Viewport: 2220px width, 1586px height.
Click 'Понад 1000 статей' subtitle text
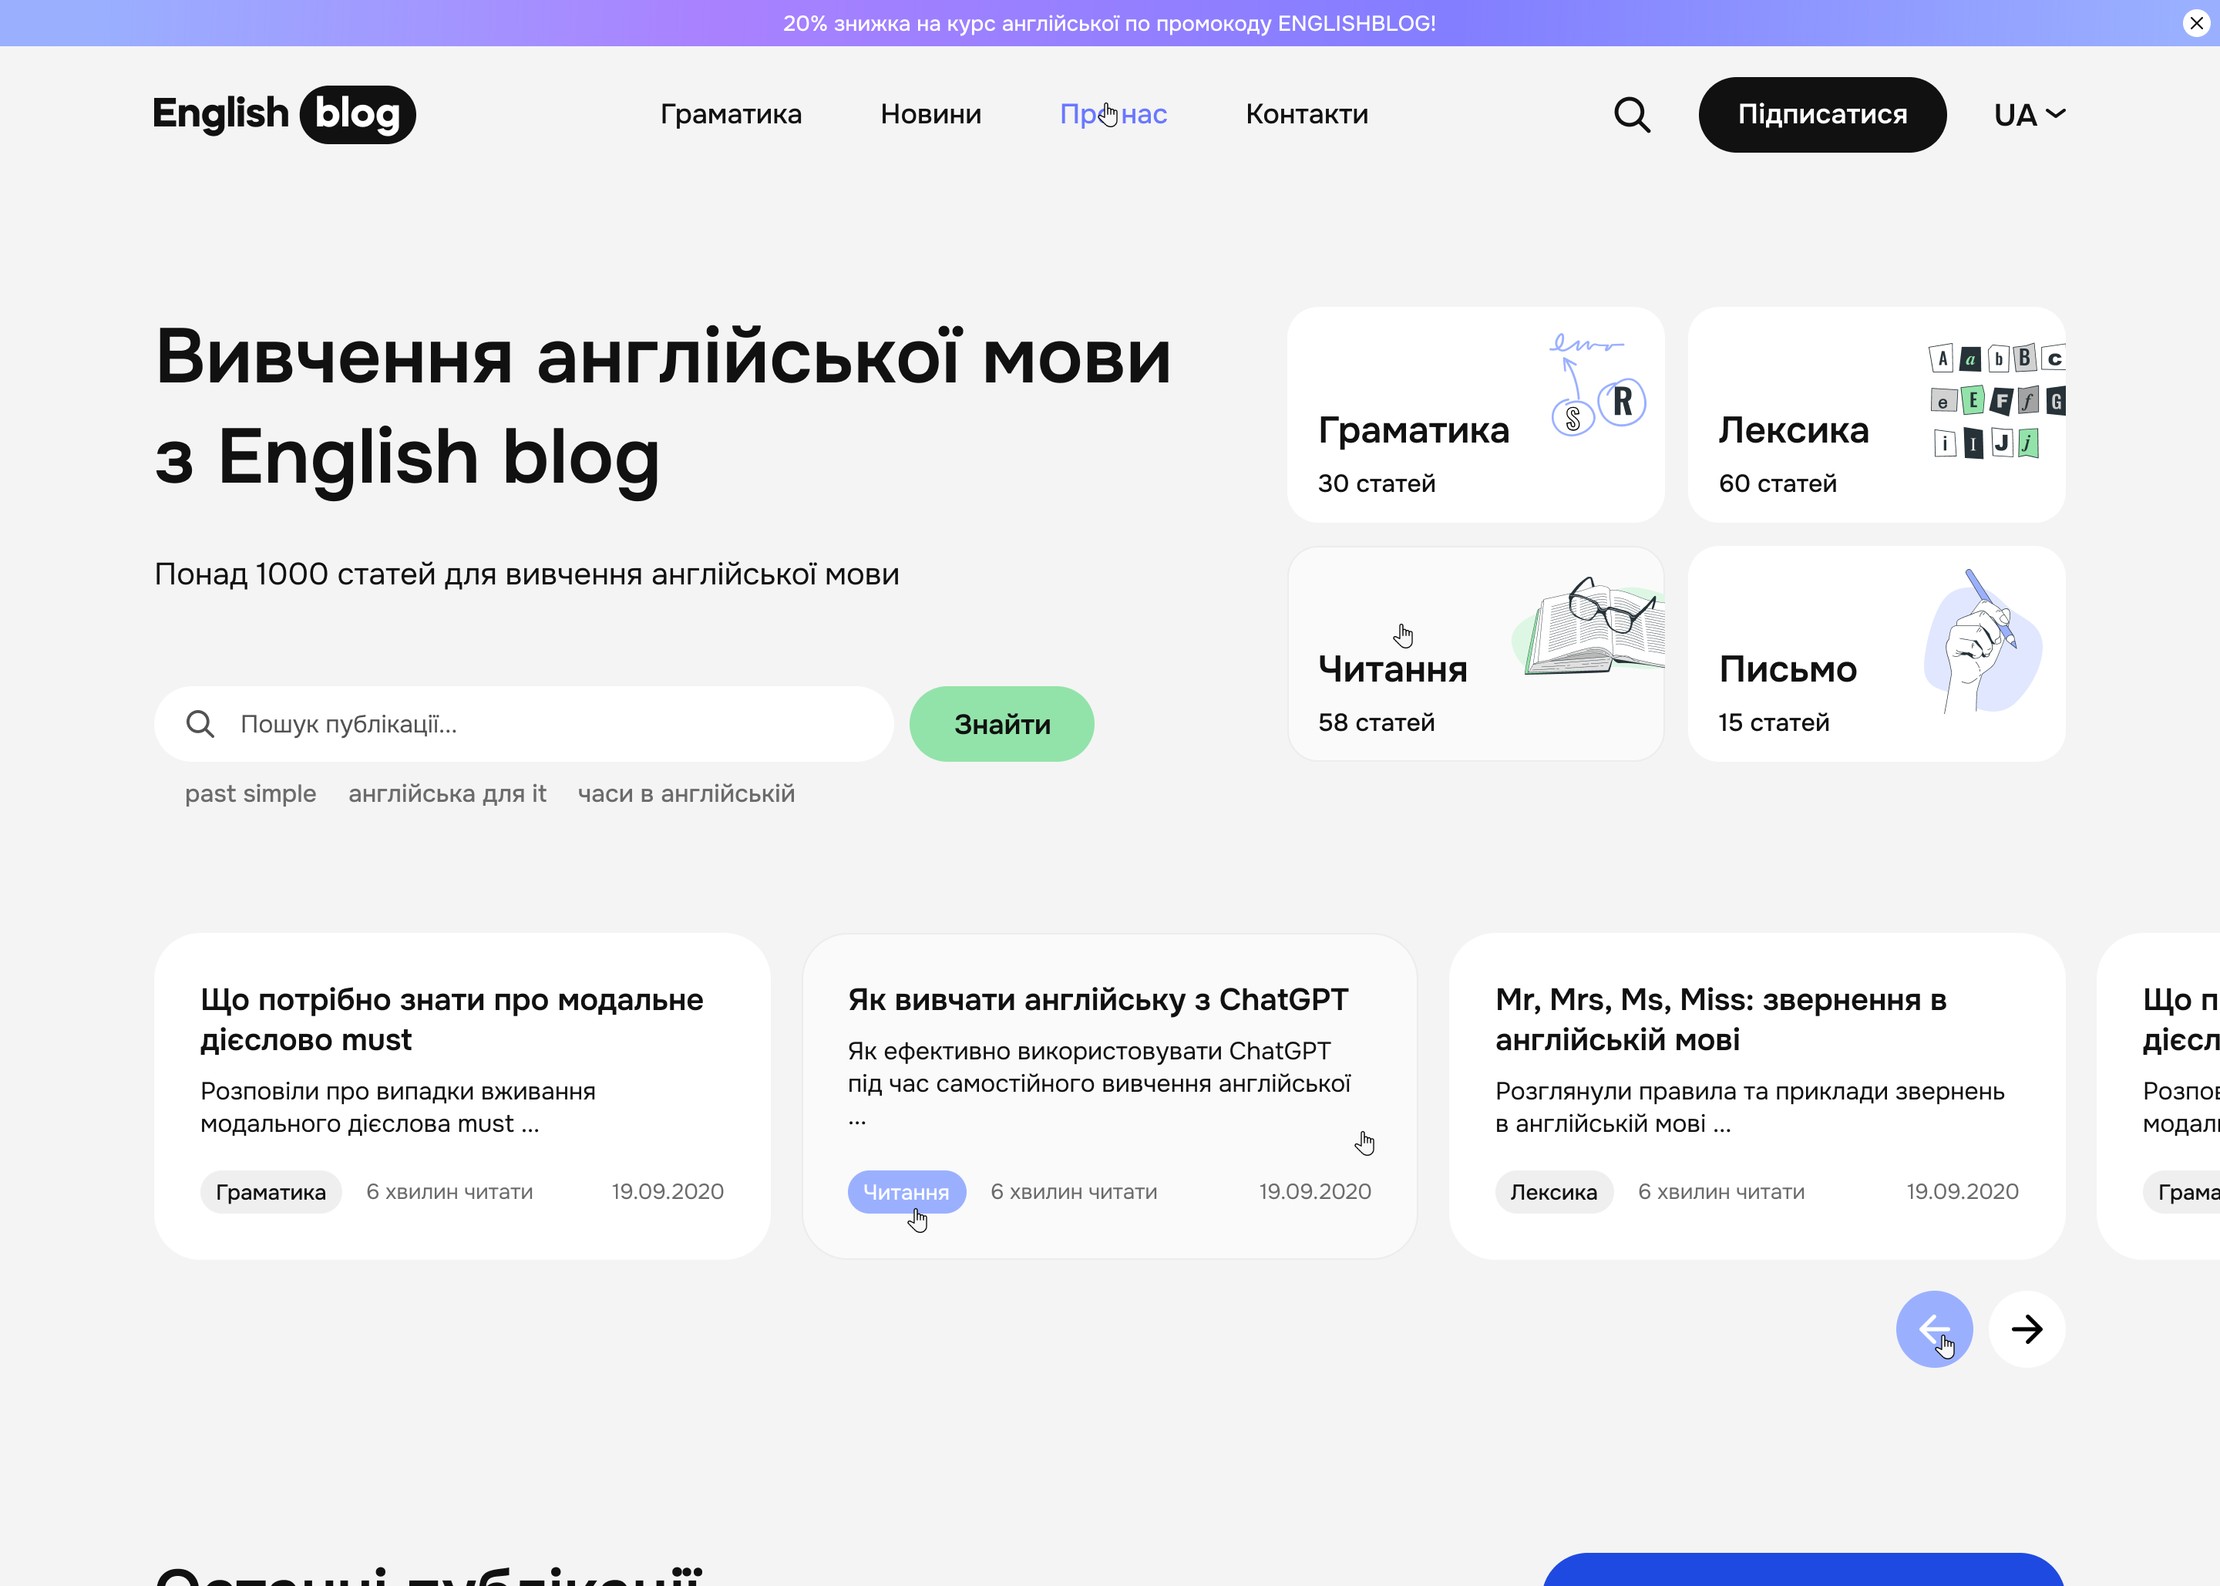coord(527,575)
